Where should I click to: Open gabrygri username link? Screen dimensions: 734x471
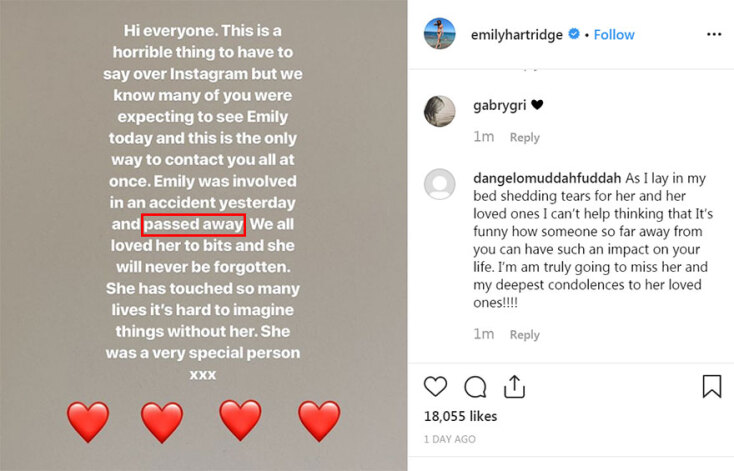click(x=500, y=105)
